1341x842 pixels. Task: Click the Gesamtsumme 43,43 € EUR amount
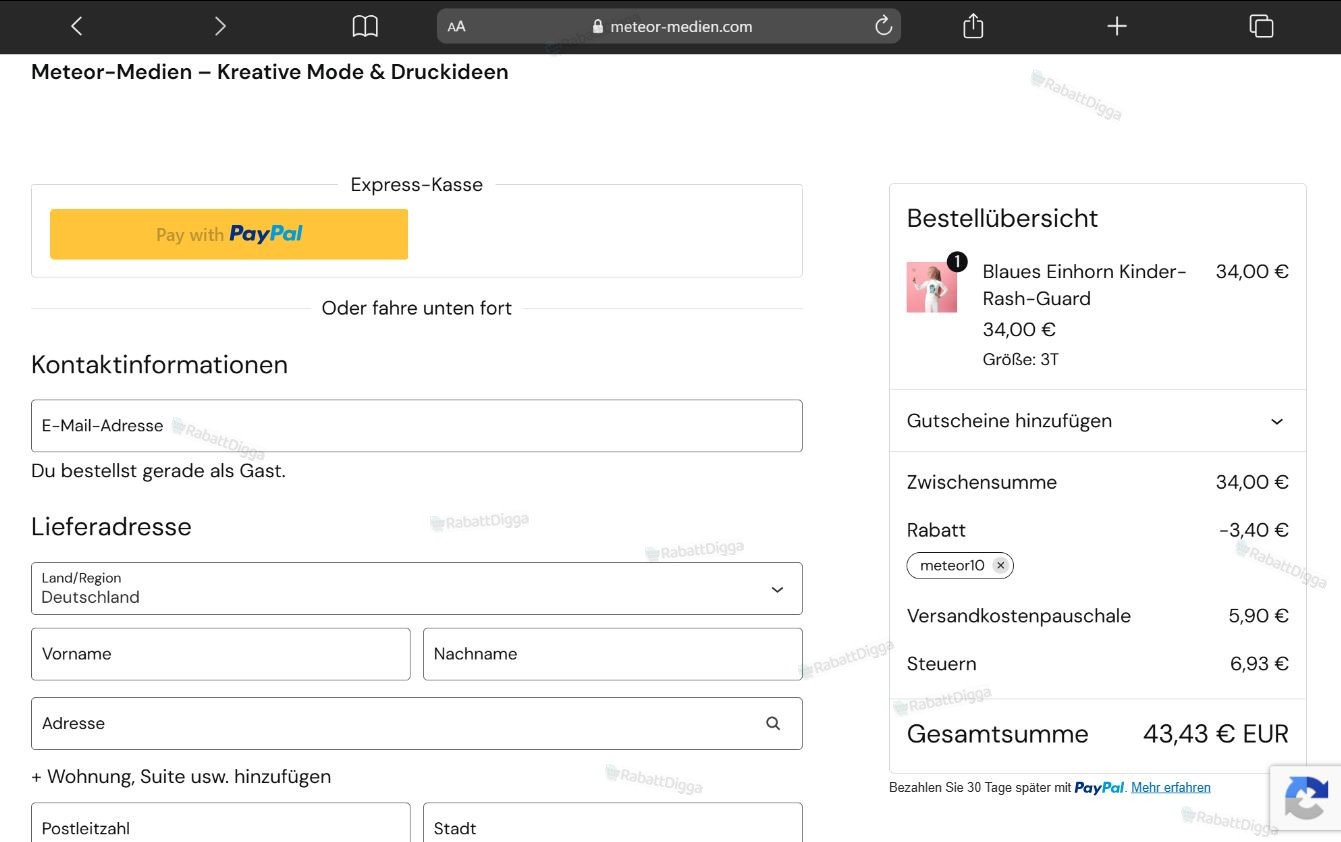tap(1215, 734)
